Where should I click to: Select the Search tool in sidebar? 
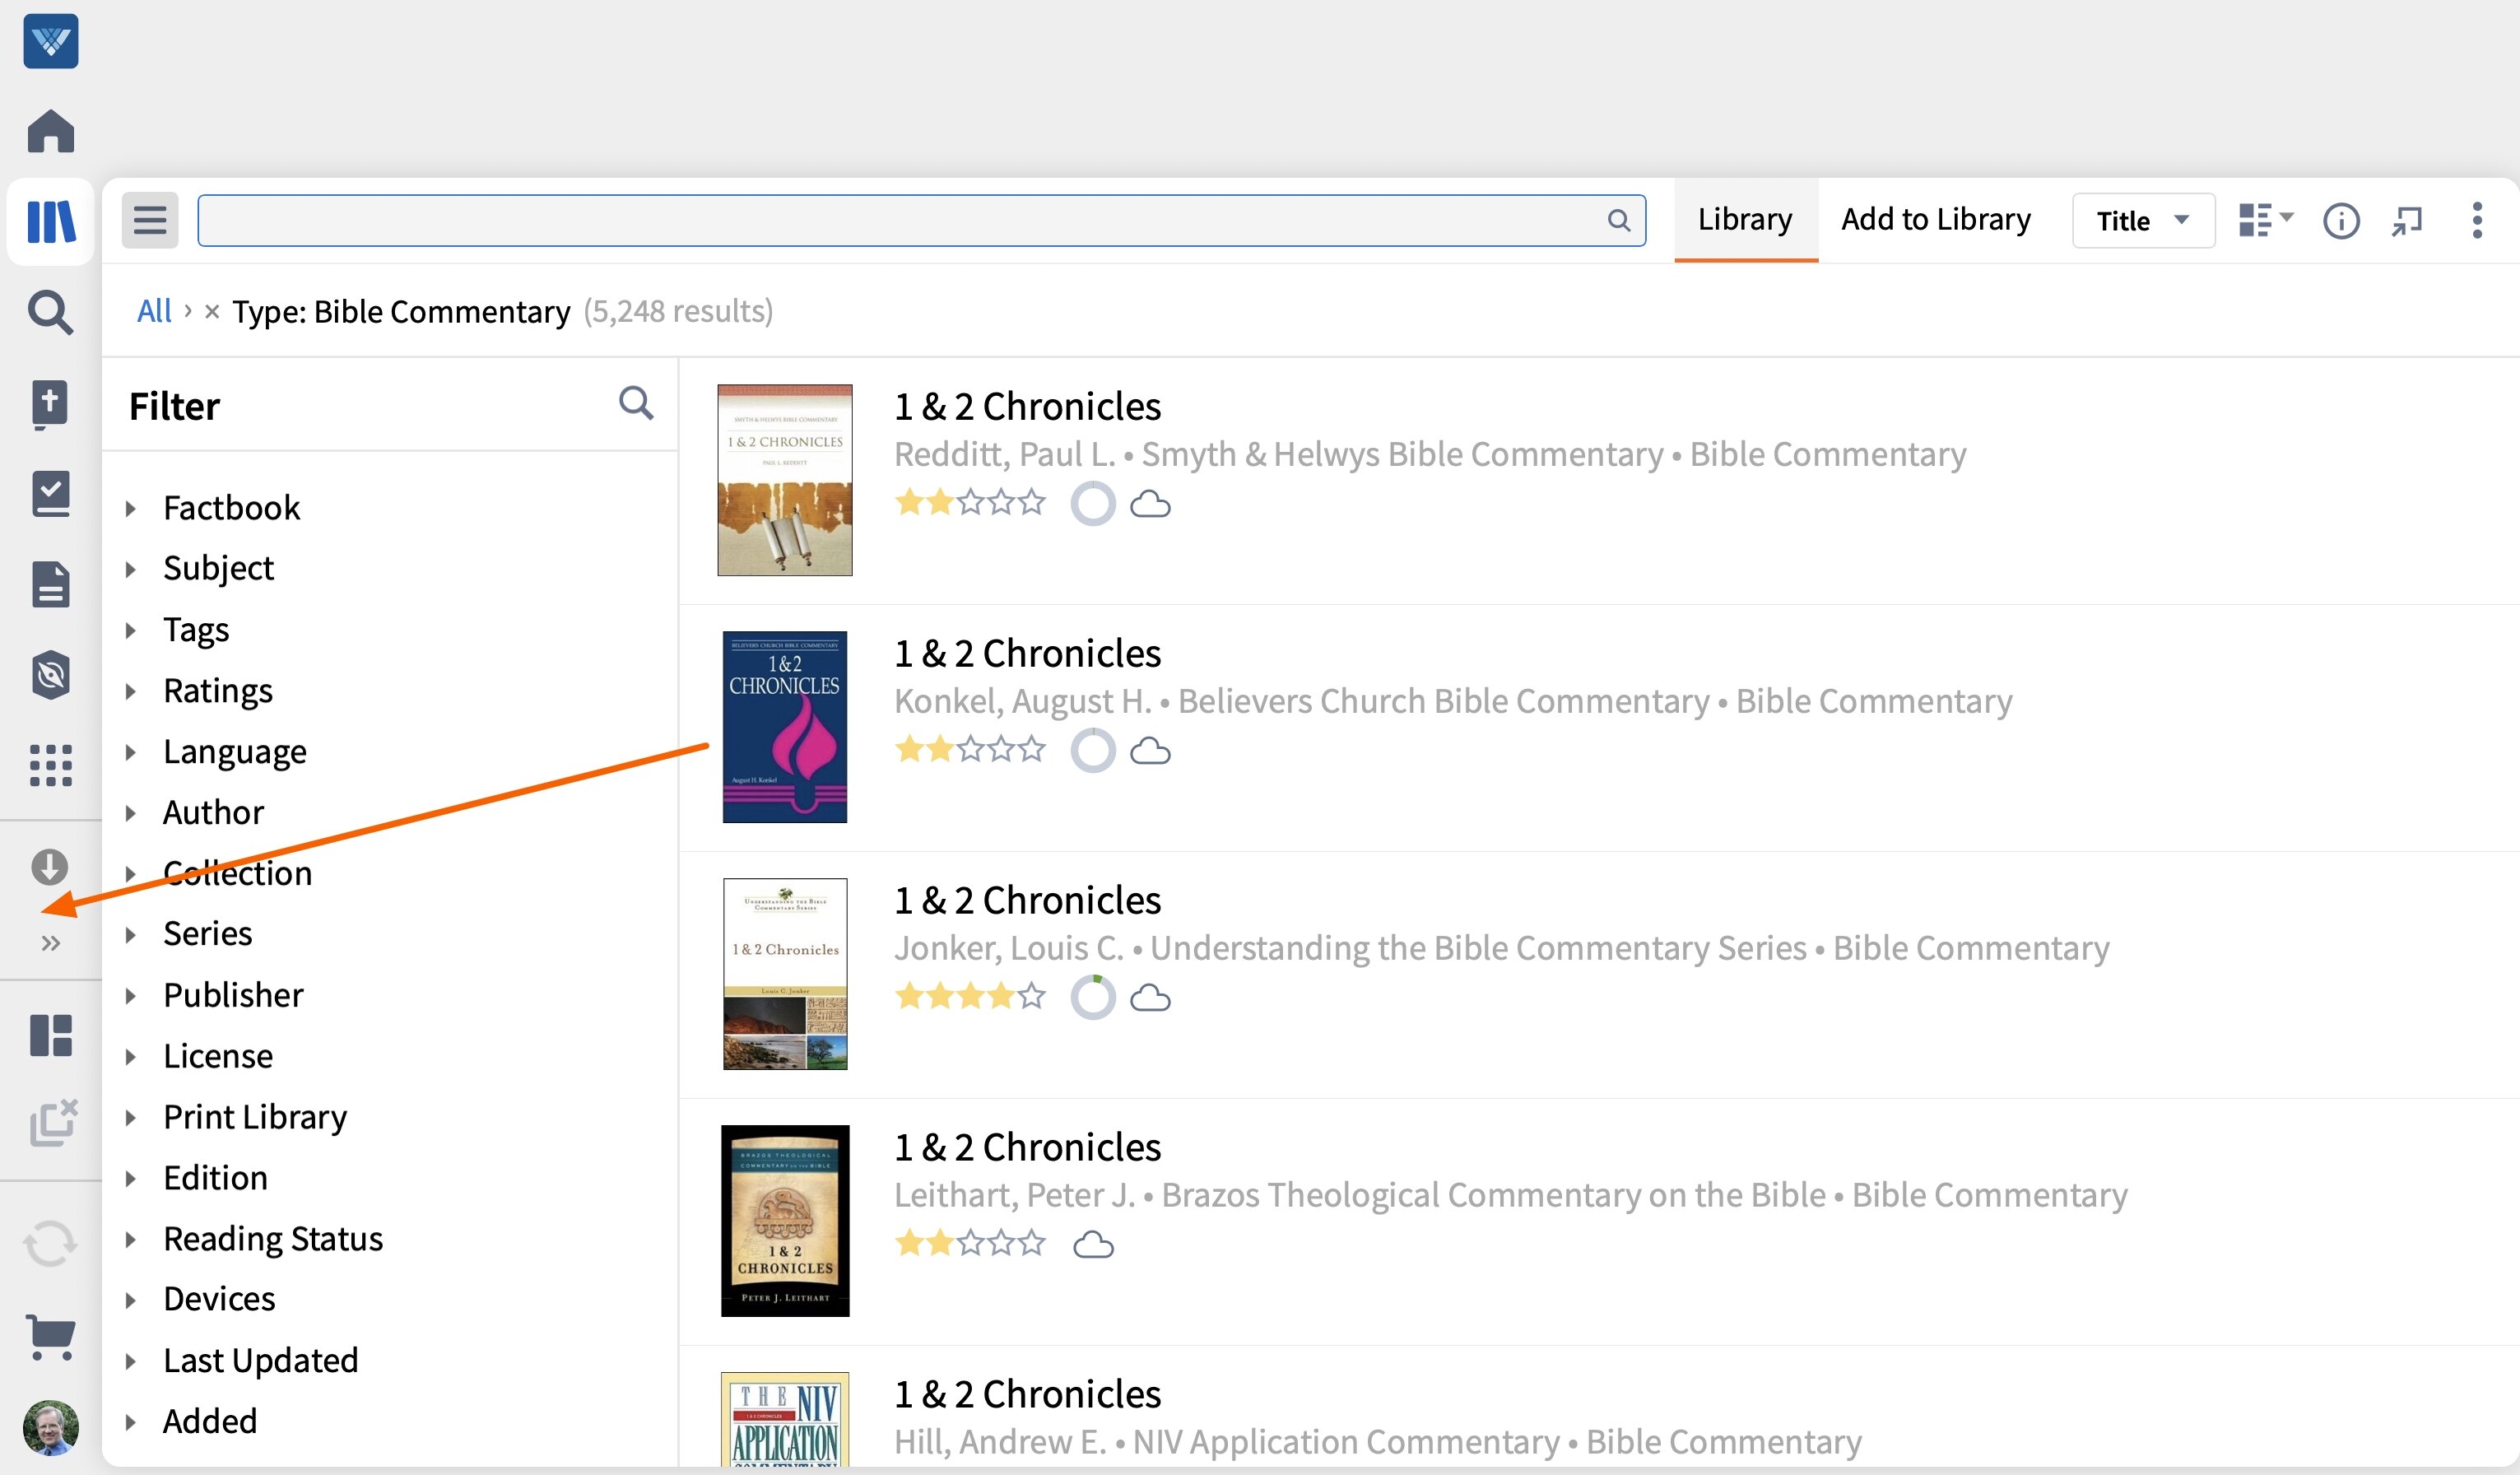coord(50,312)
